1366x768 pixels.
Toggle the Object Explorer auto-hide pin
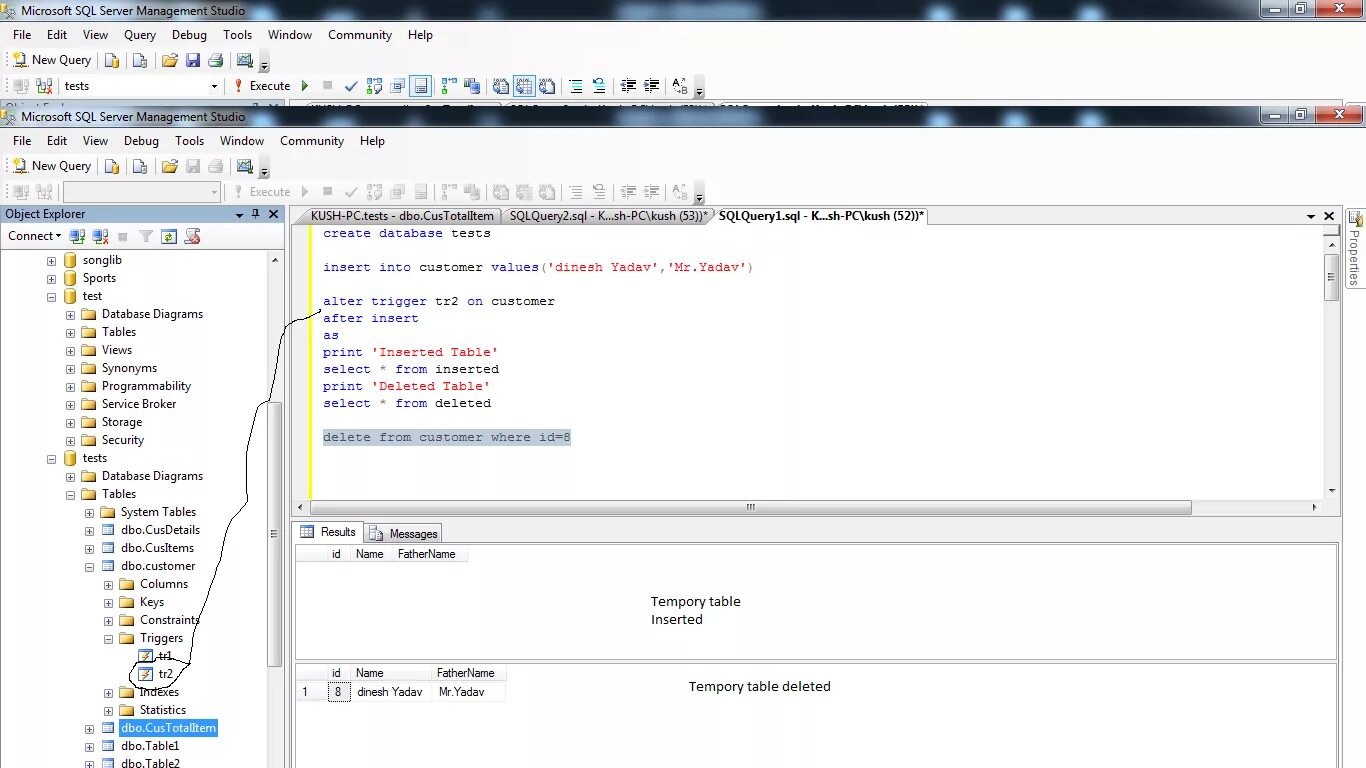tap(256, 214)
